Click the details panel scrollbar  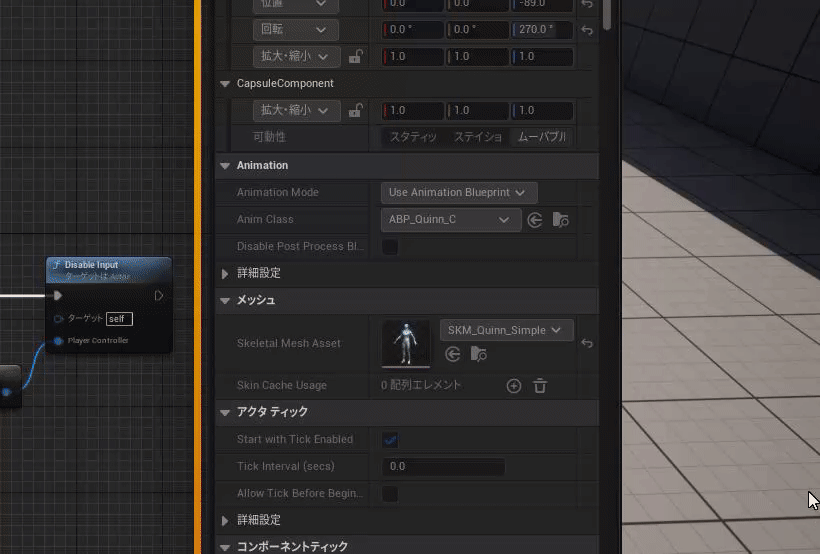click(607, 15)
